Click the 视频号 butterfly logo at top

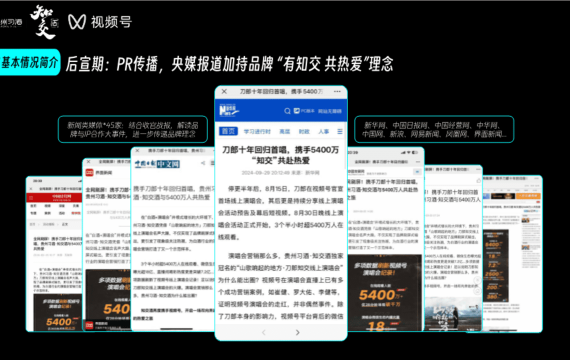pyautogui.click(x=77, y=22)
